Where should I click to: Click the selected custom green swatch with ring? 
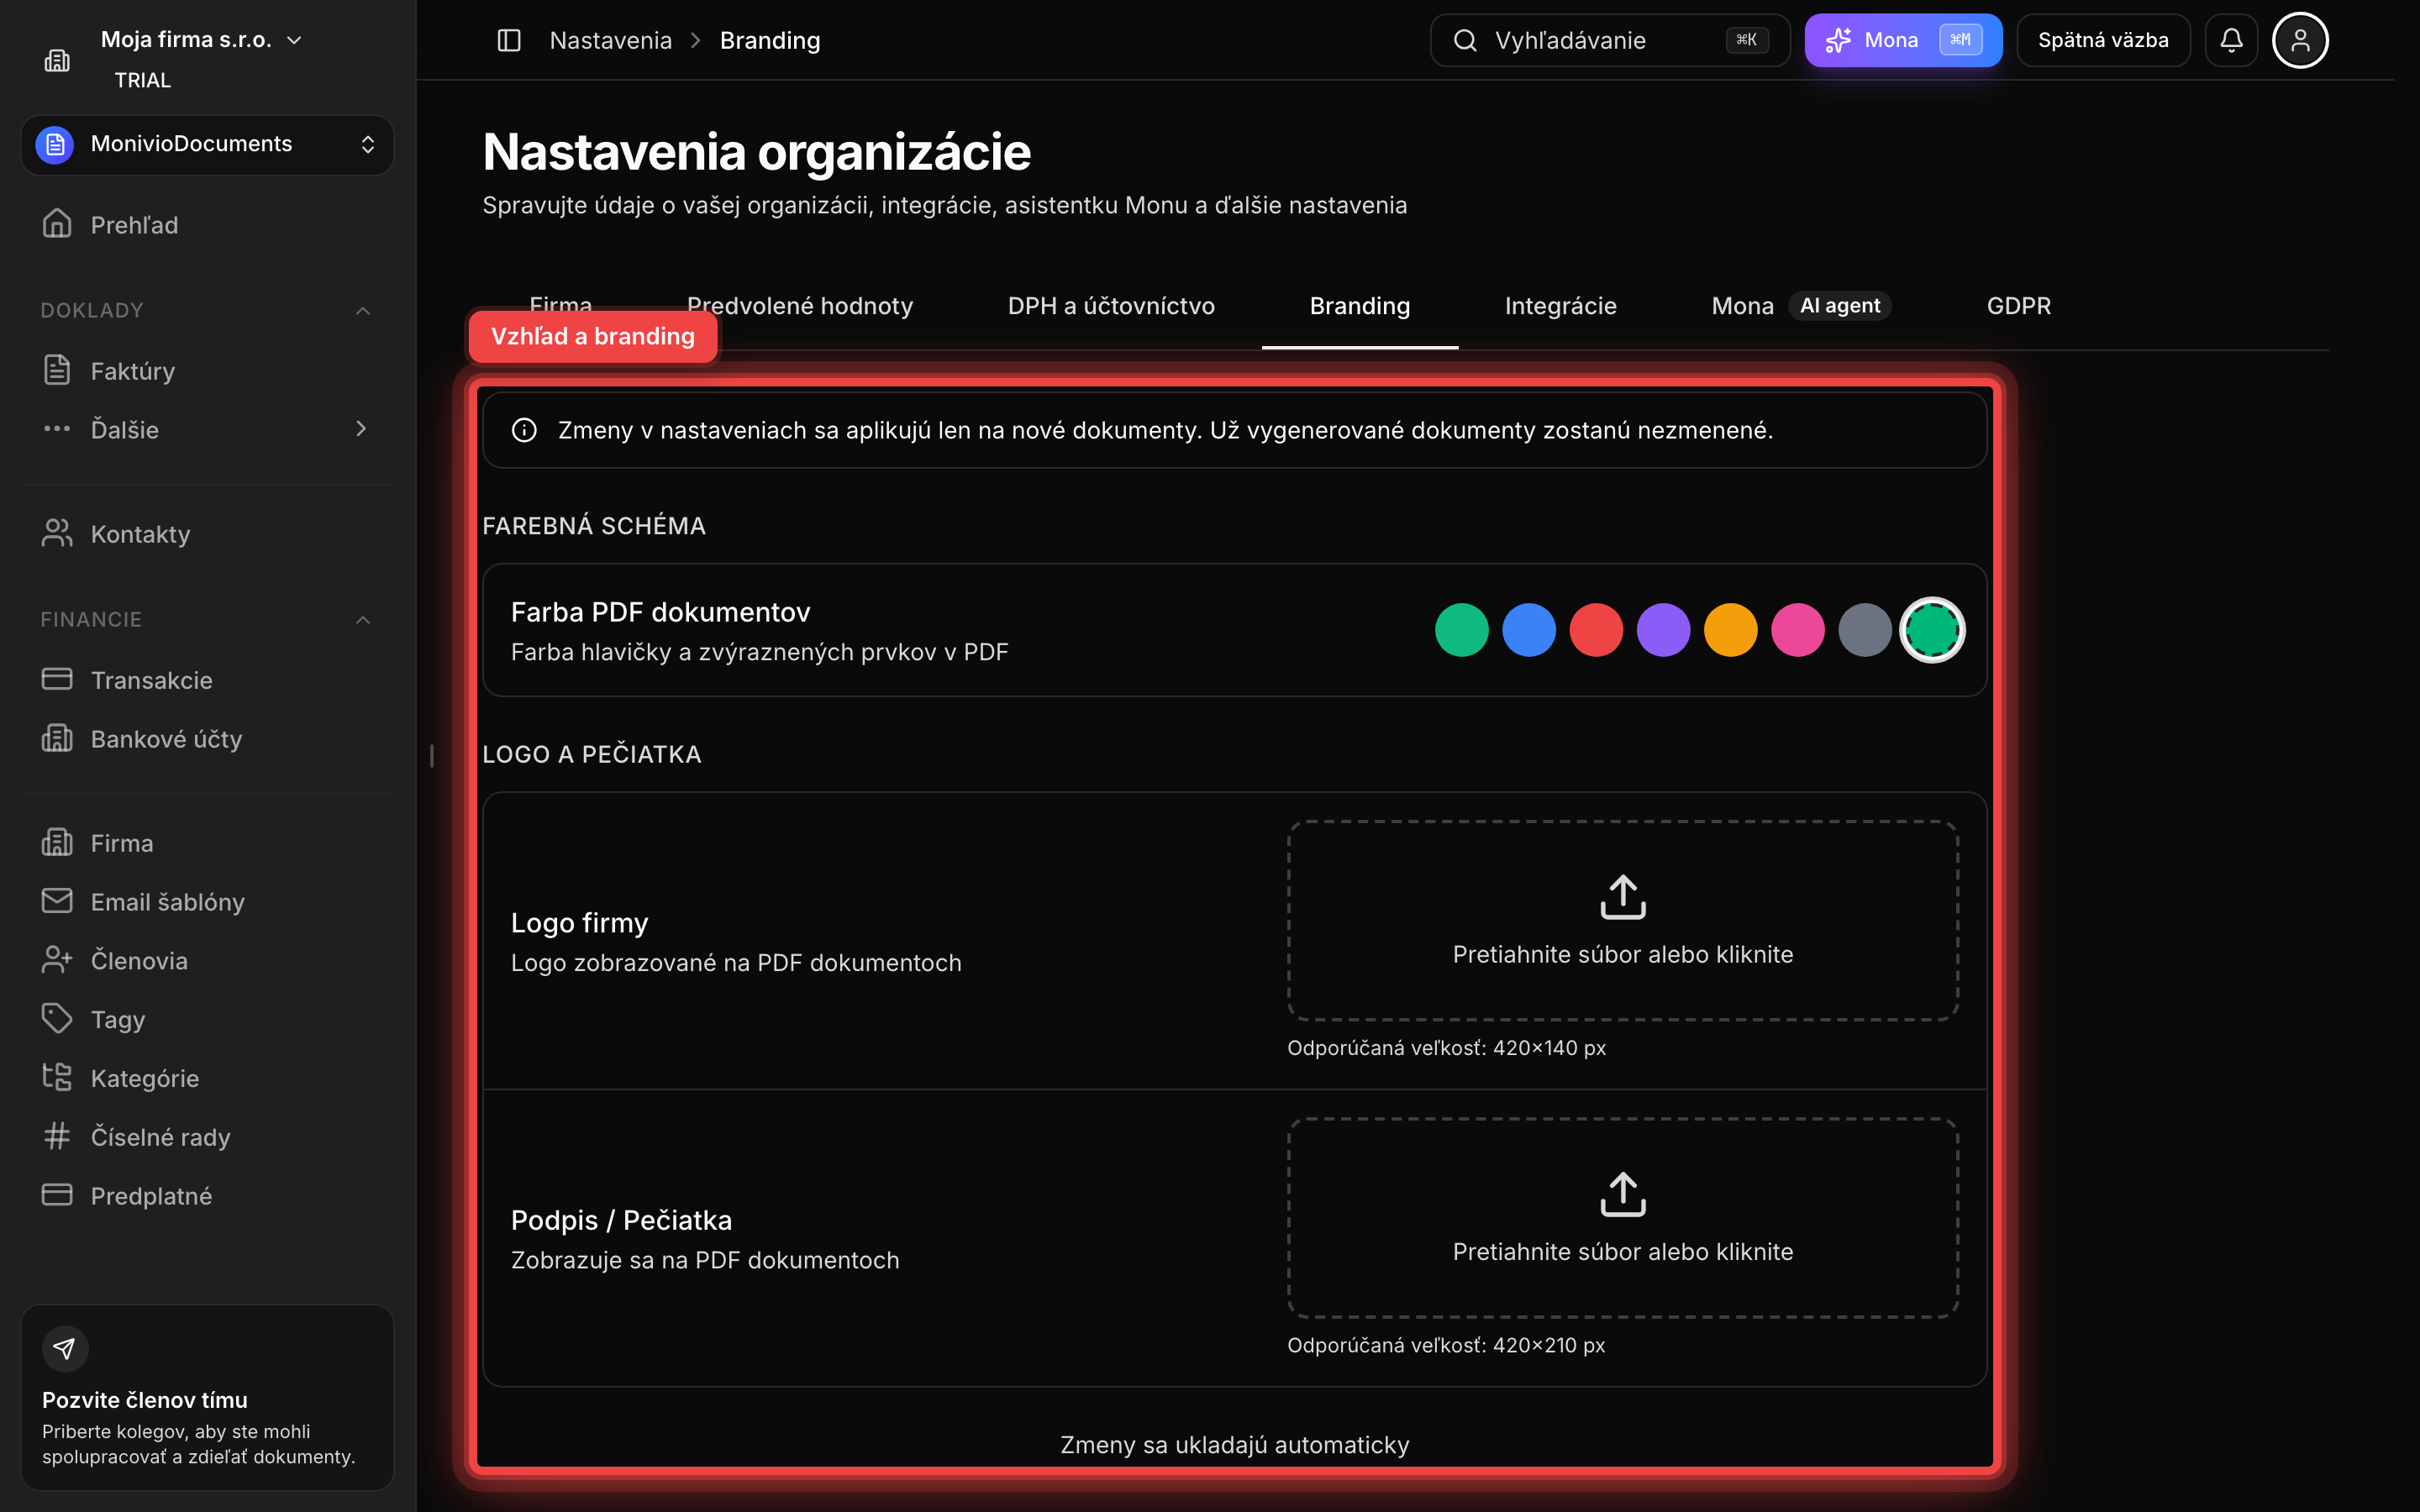[1932, 630]
